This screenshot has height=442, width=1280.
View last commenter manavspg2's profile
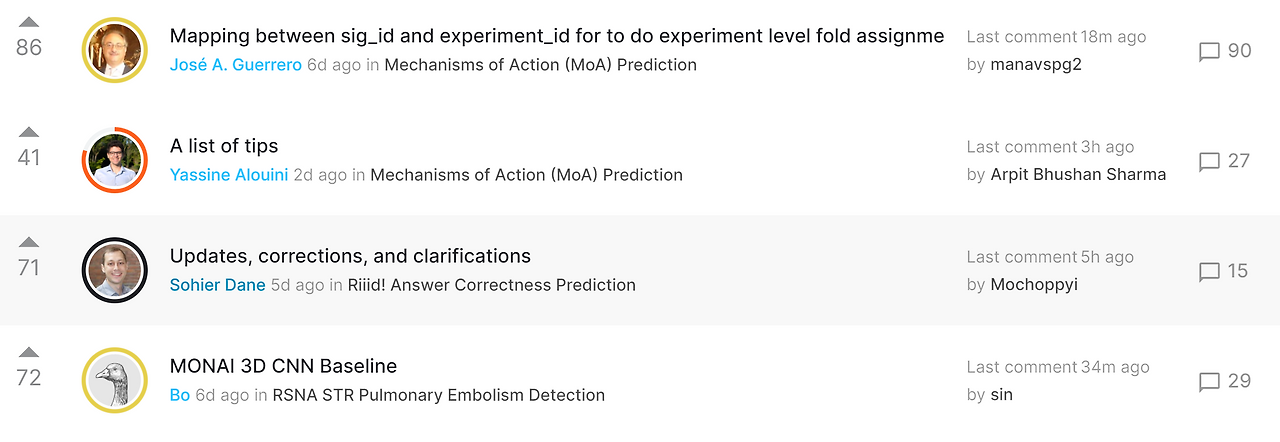(x=1036, y=65)
